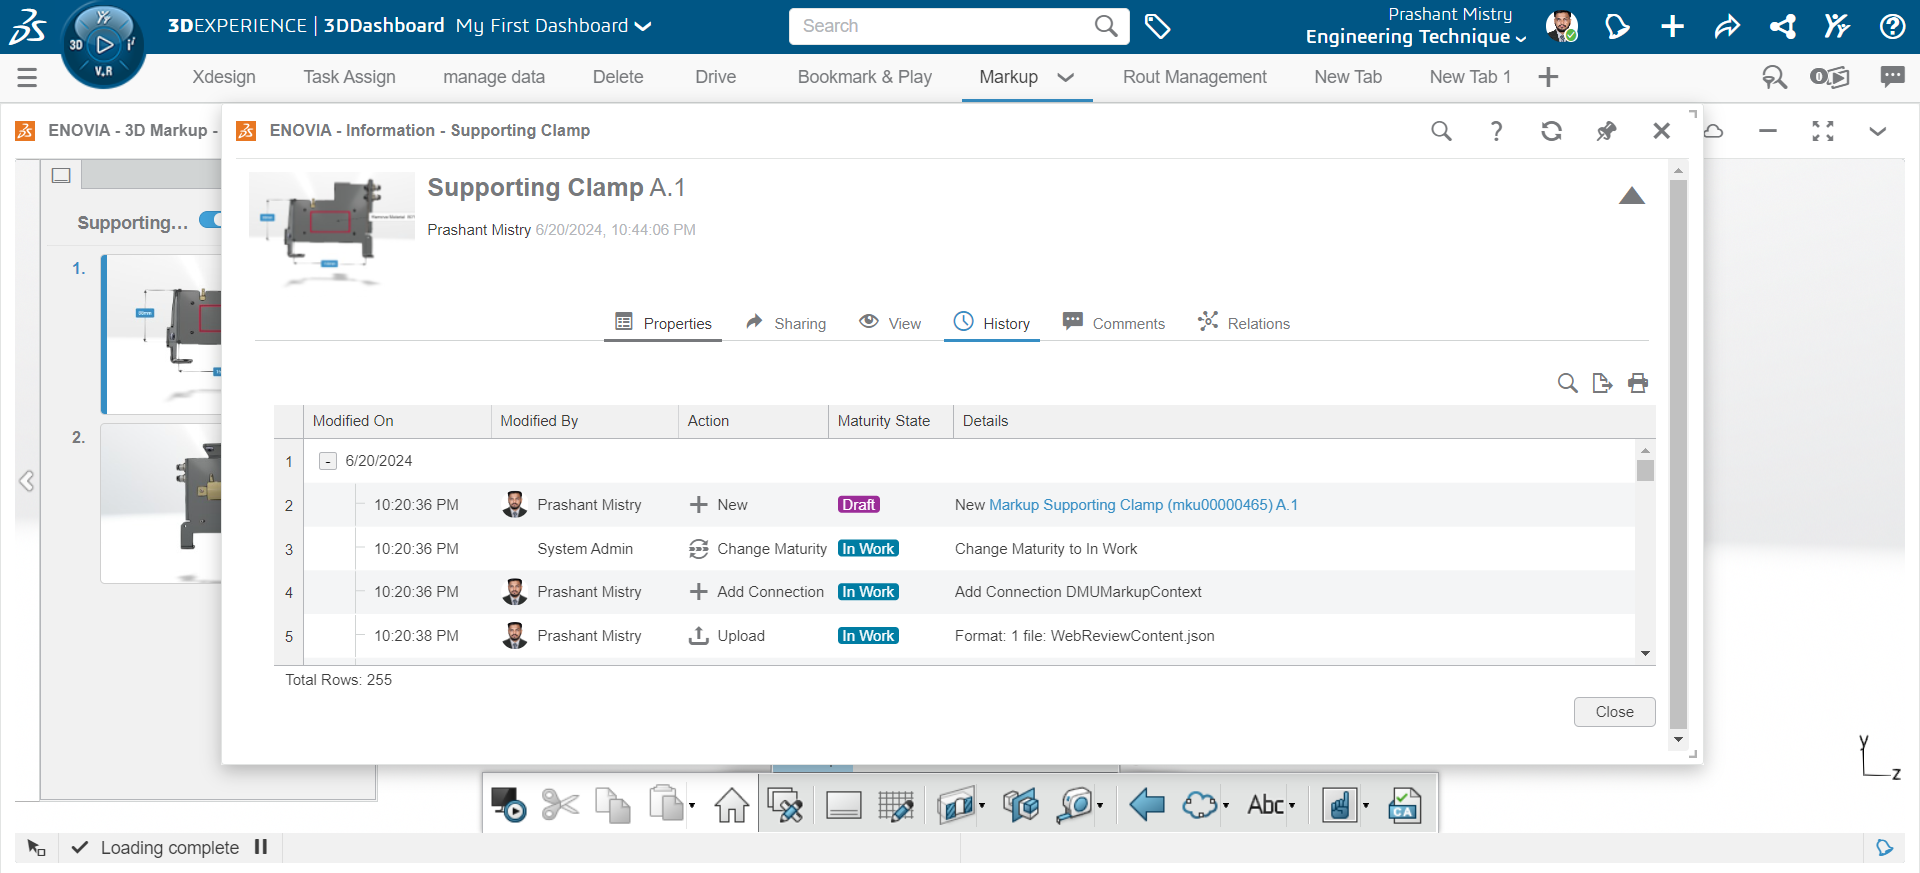This screenshot has height=873, width=1920.
Task: Open the paste options dropdown arrow
Action: tap(692, 805)
